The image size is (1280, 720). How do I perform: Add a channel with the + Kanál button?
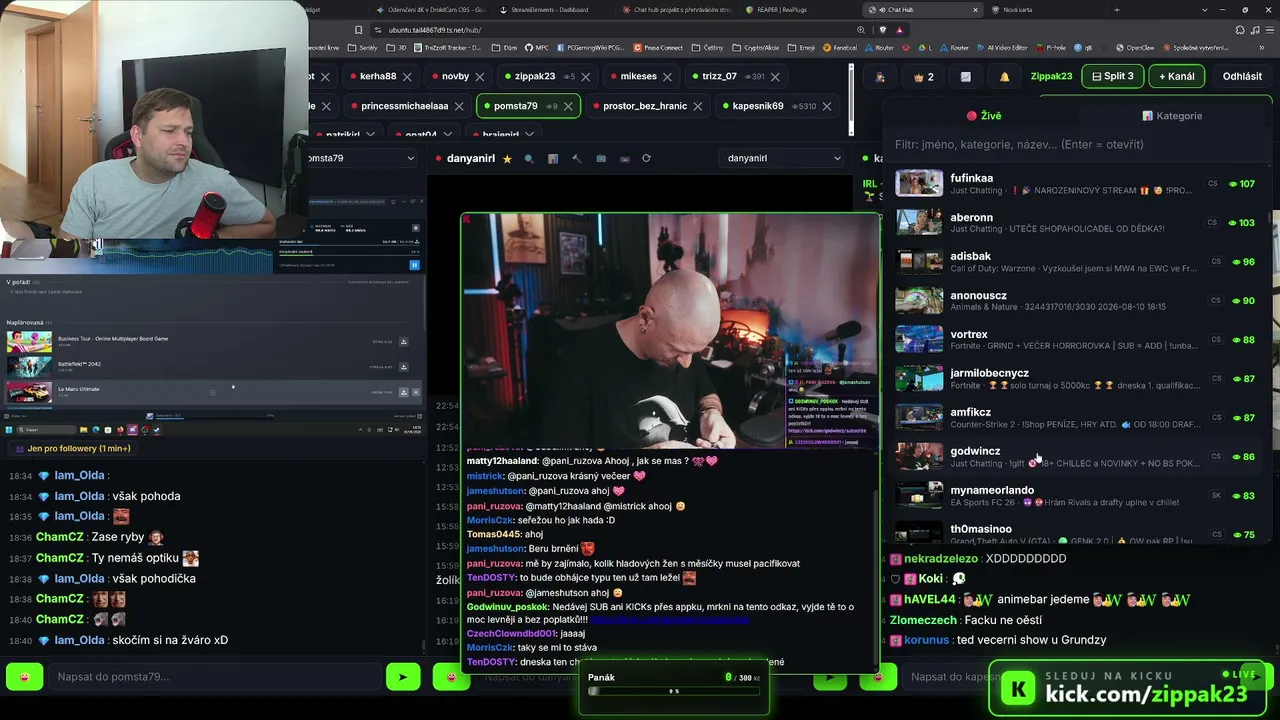tap(1177, 76)
